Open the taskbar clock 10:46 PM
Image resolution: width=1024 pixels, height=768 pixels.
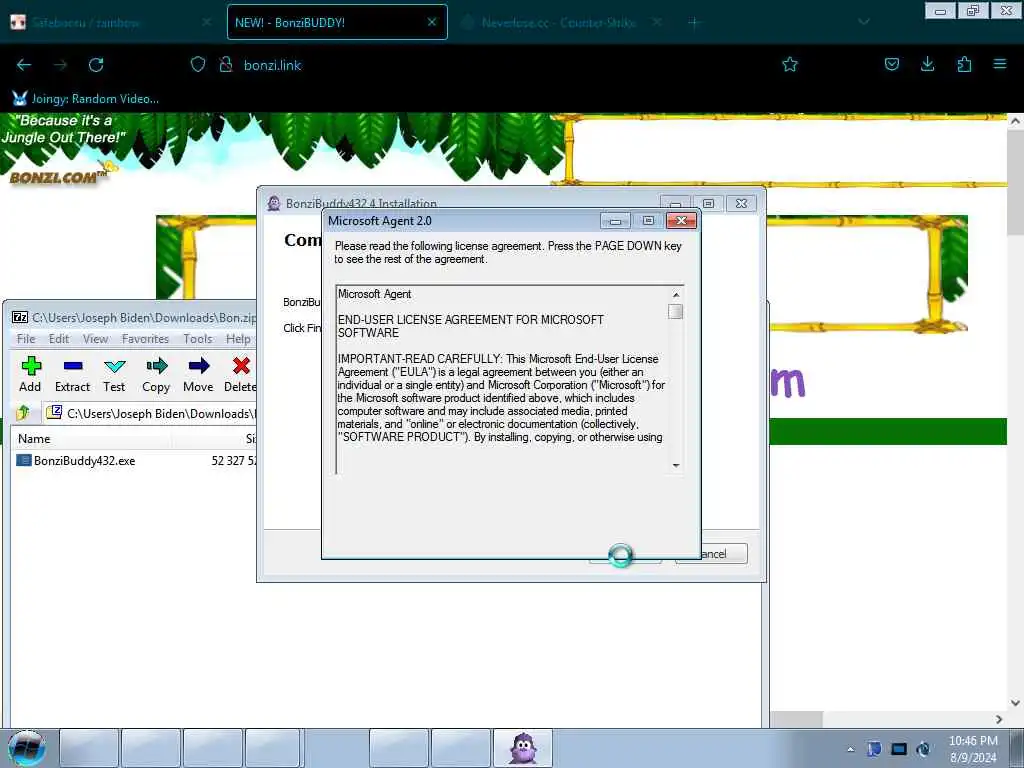(973, 749)
